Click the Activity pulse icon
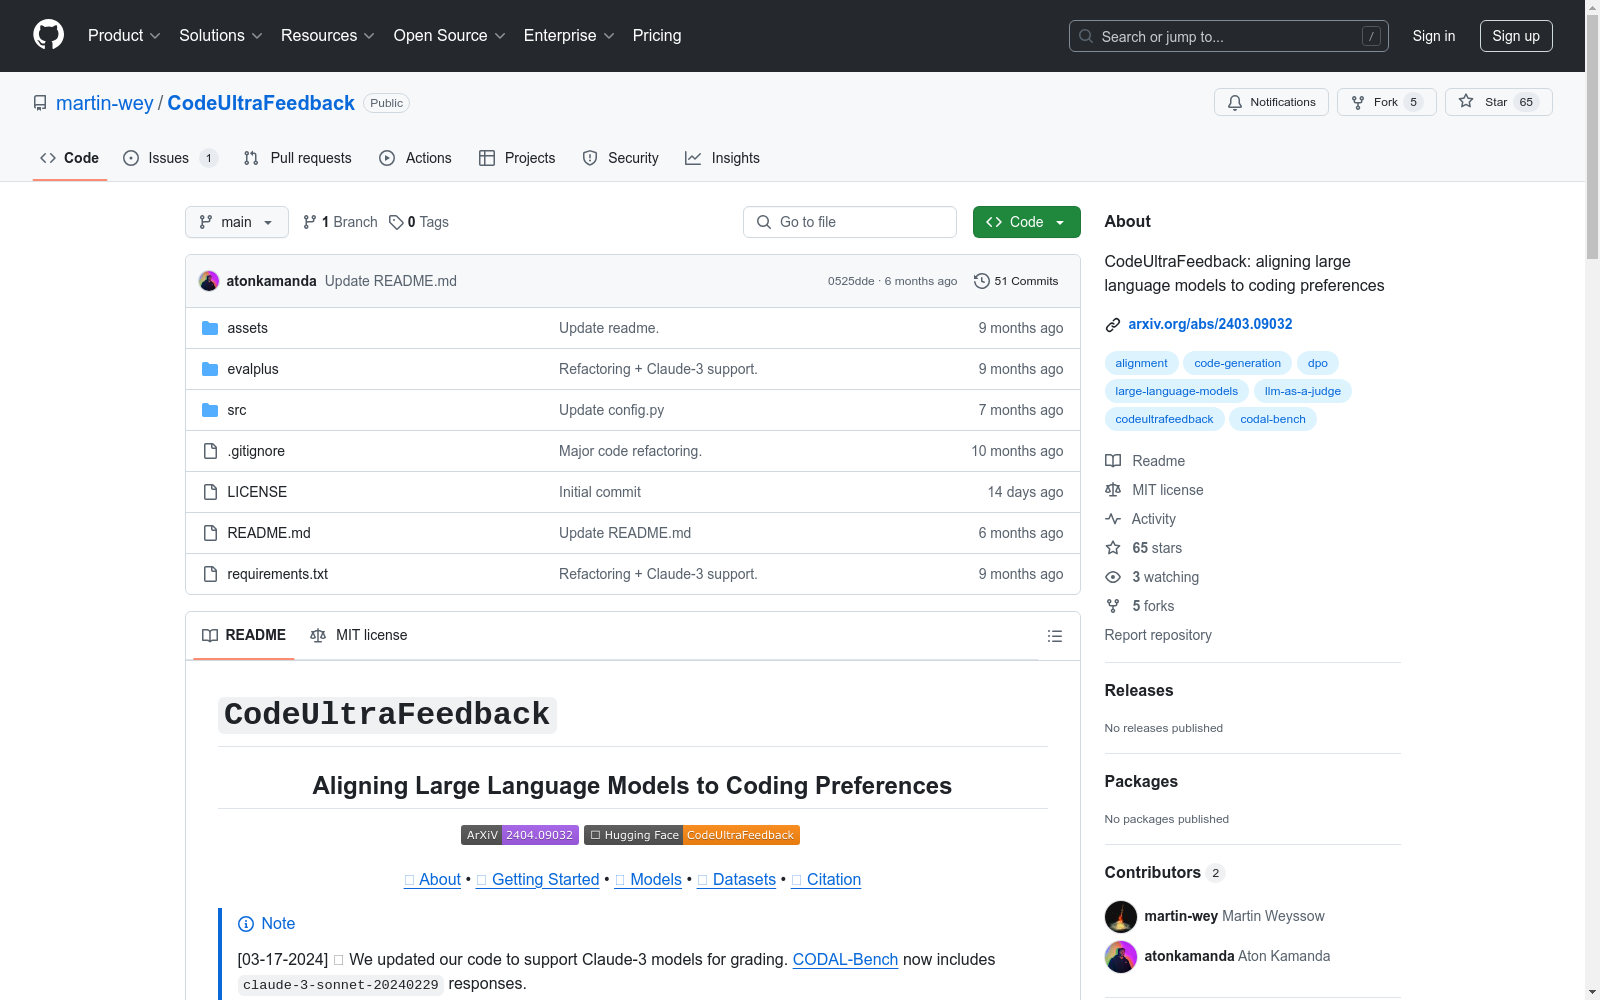The image size is (1600, 1000). [1113, 519]
